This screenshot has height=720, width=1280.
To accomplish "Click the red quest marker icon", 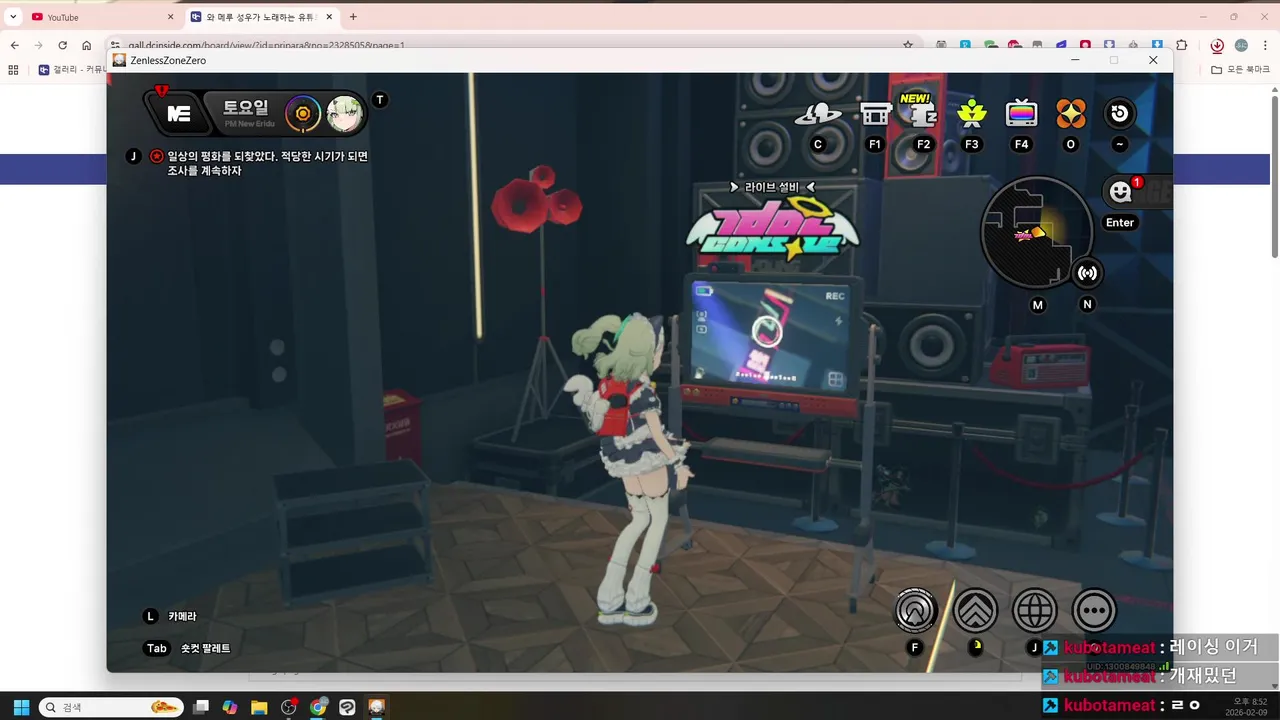I will coord(157,157).
